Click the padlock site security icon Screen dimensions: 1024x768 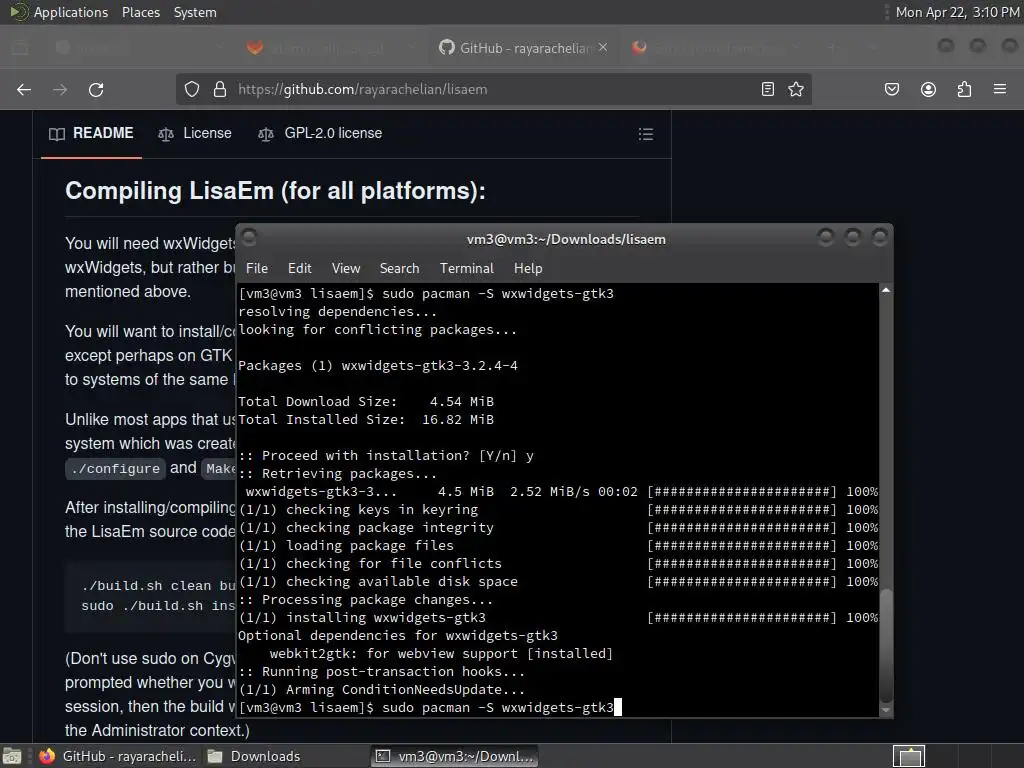(x=220, y=89)
